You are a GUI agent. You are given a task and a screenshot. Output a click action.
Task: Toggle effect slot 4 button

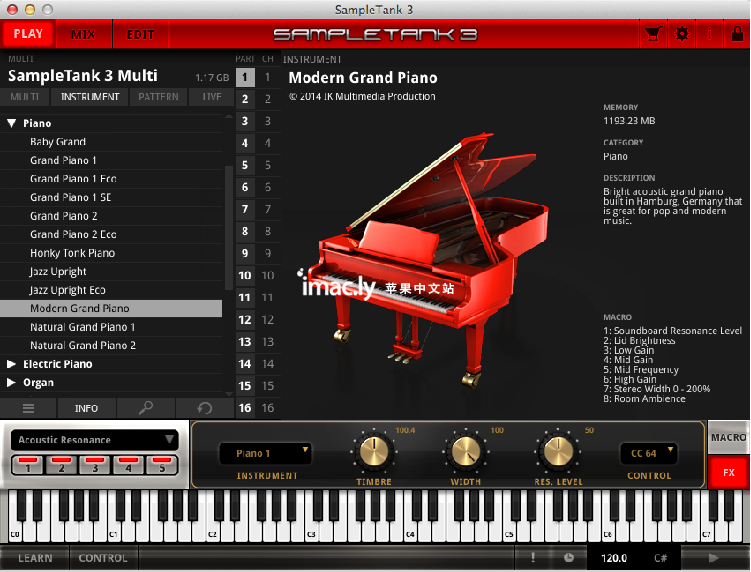click(x=128, y=464)
